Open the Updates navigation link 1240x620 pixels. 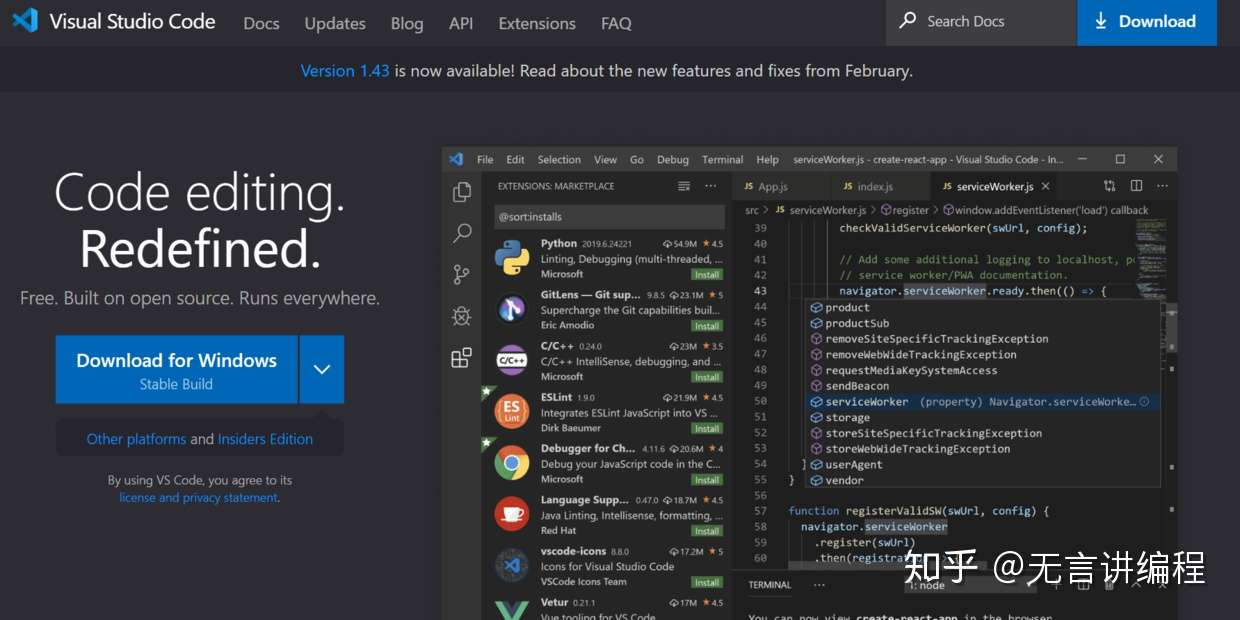coord(335,23)
